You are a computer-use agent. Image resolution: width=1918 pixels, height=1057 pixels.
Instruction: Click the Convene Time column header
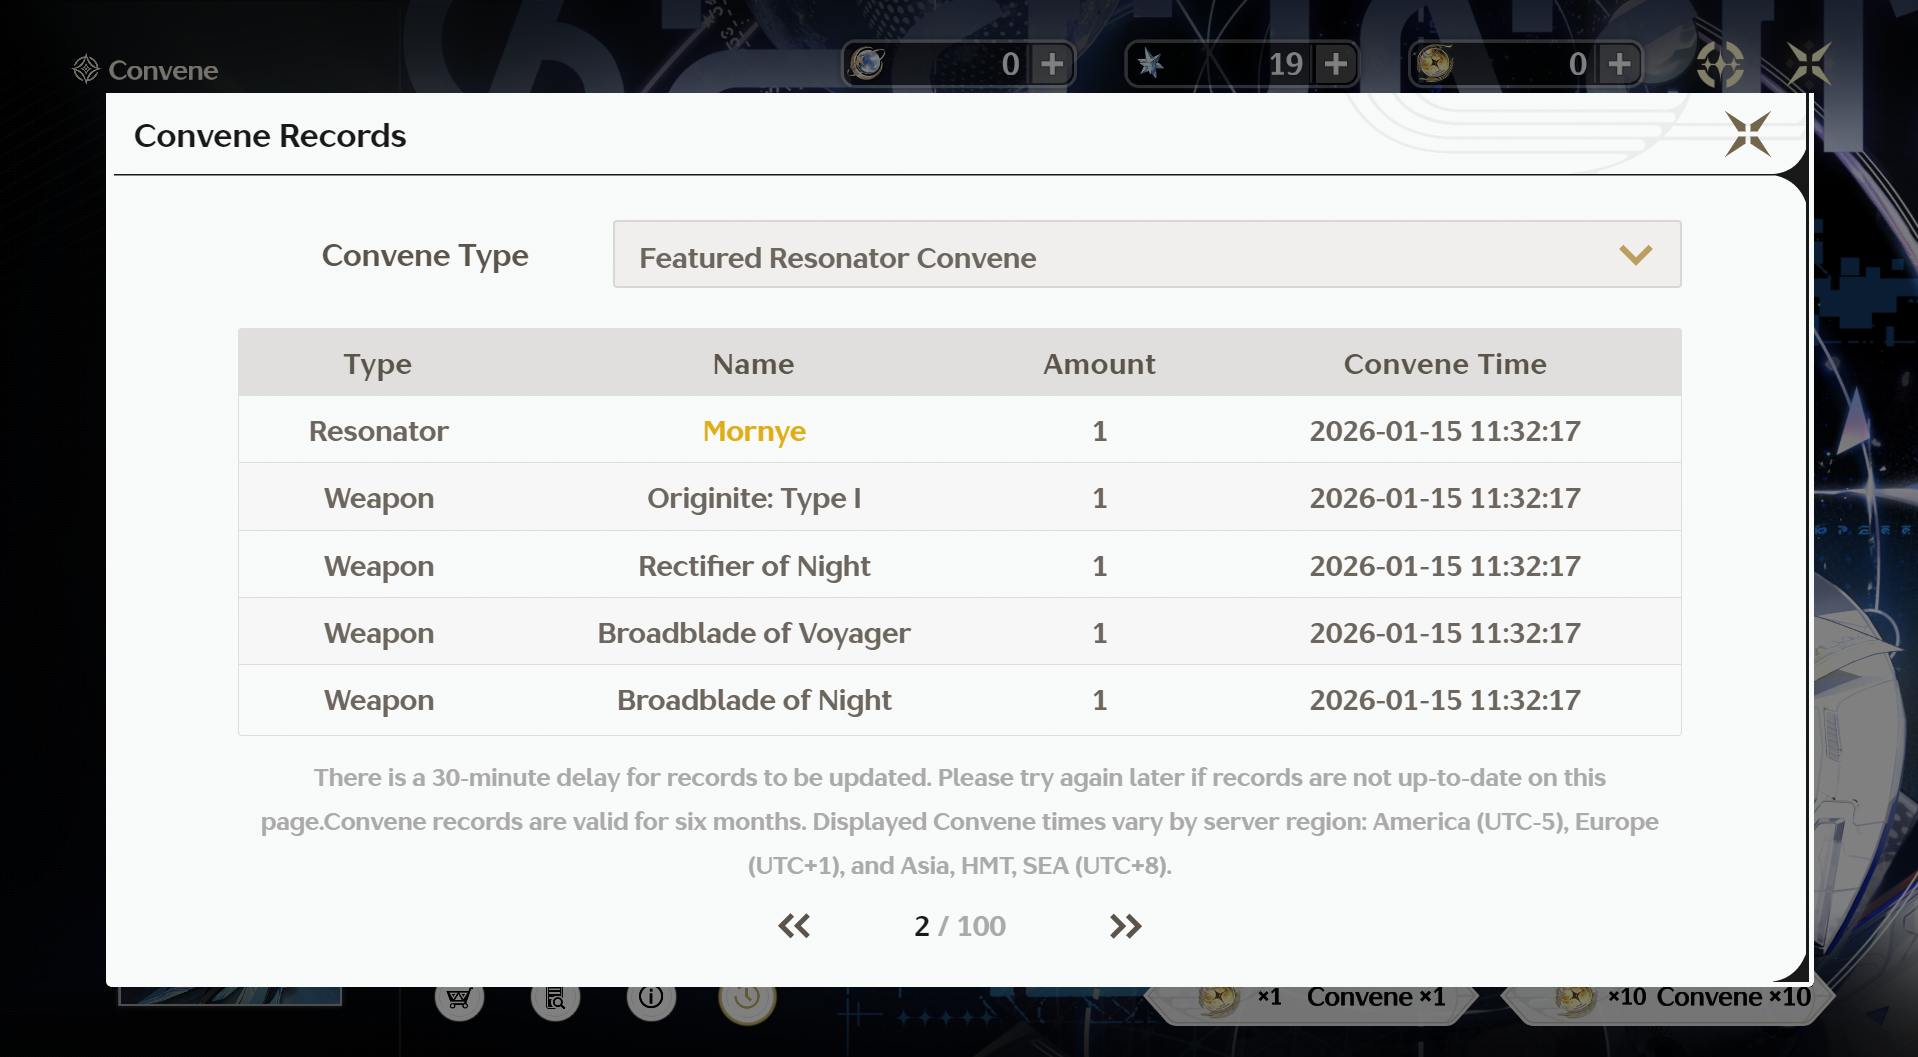pos(1444,364)
